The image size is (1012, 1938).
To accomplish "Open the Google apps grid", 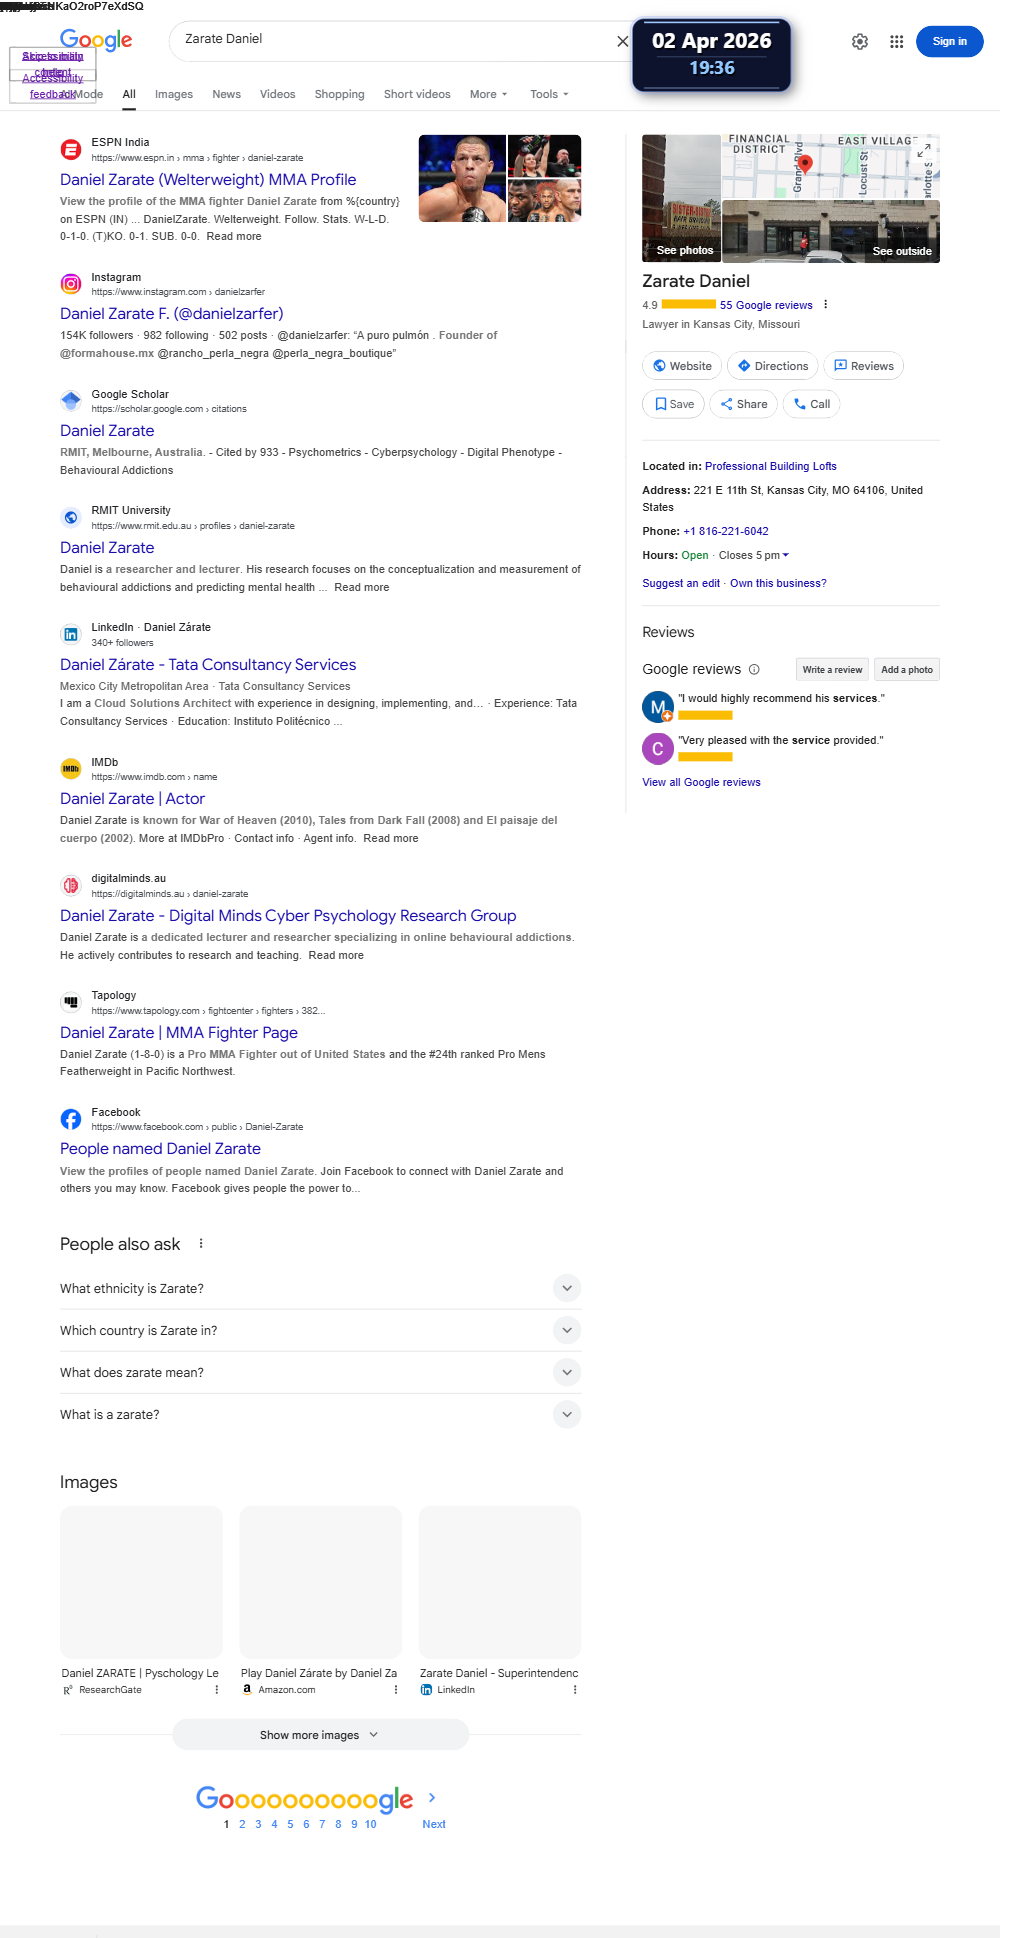I will pyautogui.click(x=897, y=41).
